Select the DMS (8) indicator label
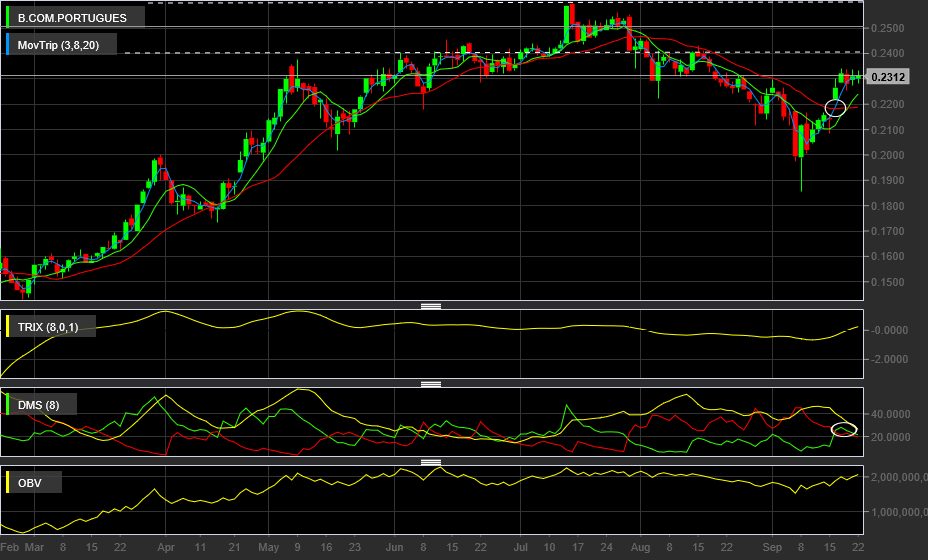The width and height of the screenshot is (928, 560). tap(38, 405)
